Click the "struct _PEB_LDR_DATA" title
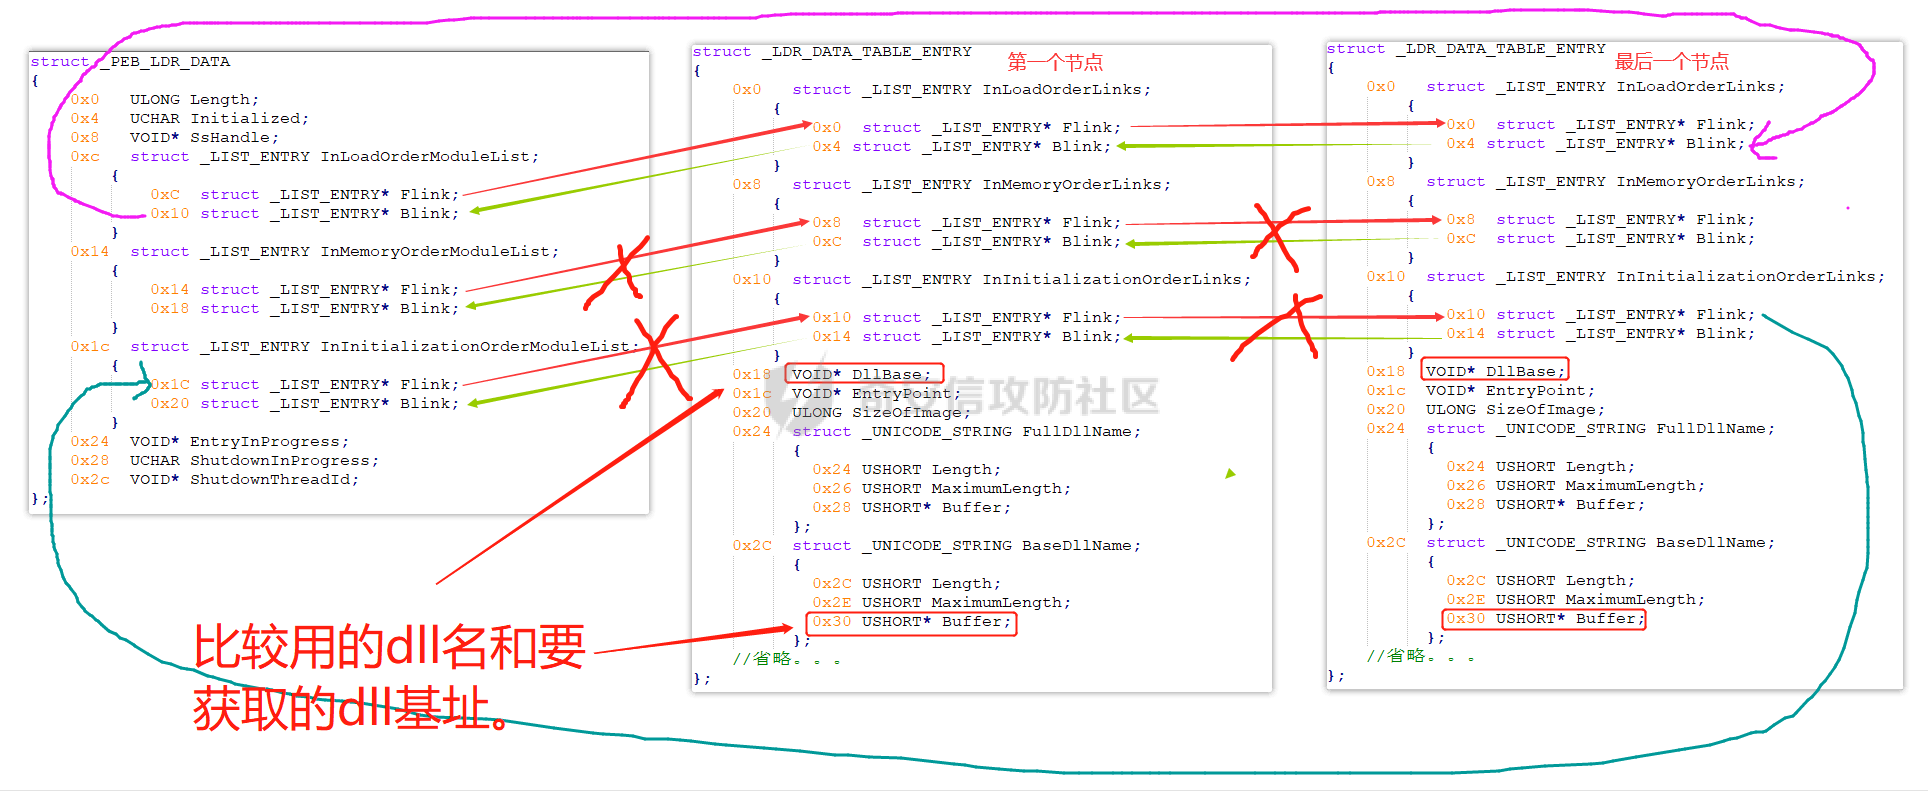This screenshot has width=1928, height=791. [131, 62]
